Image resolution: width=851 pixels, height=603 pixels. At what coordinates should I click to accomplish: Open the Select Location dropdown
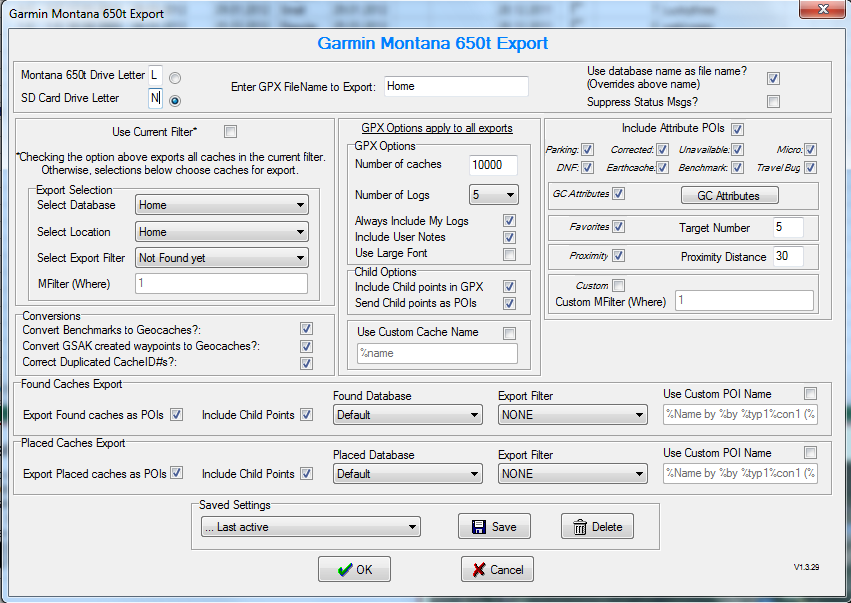coord(221,232)
